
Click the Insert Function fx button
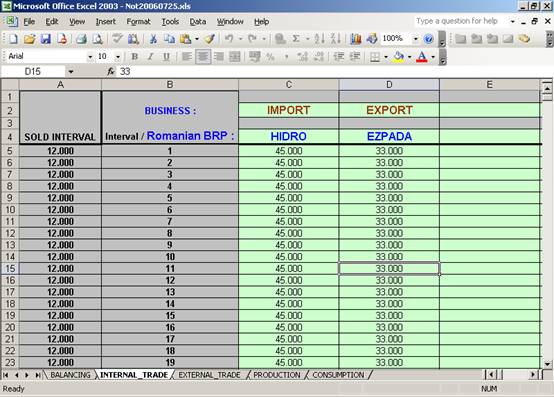click(111, 72)
